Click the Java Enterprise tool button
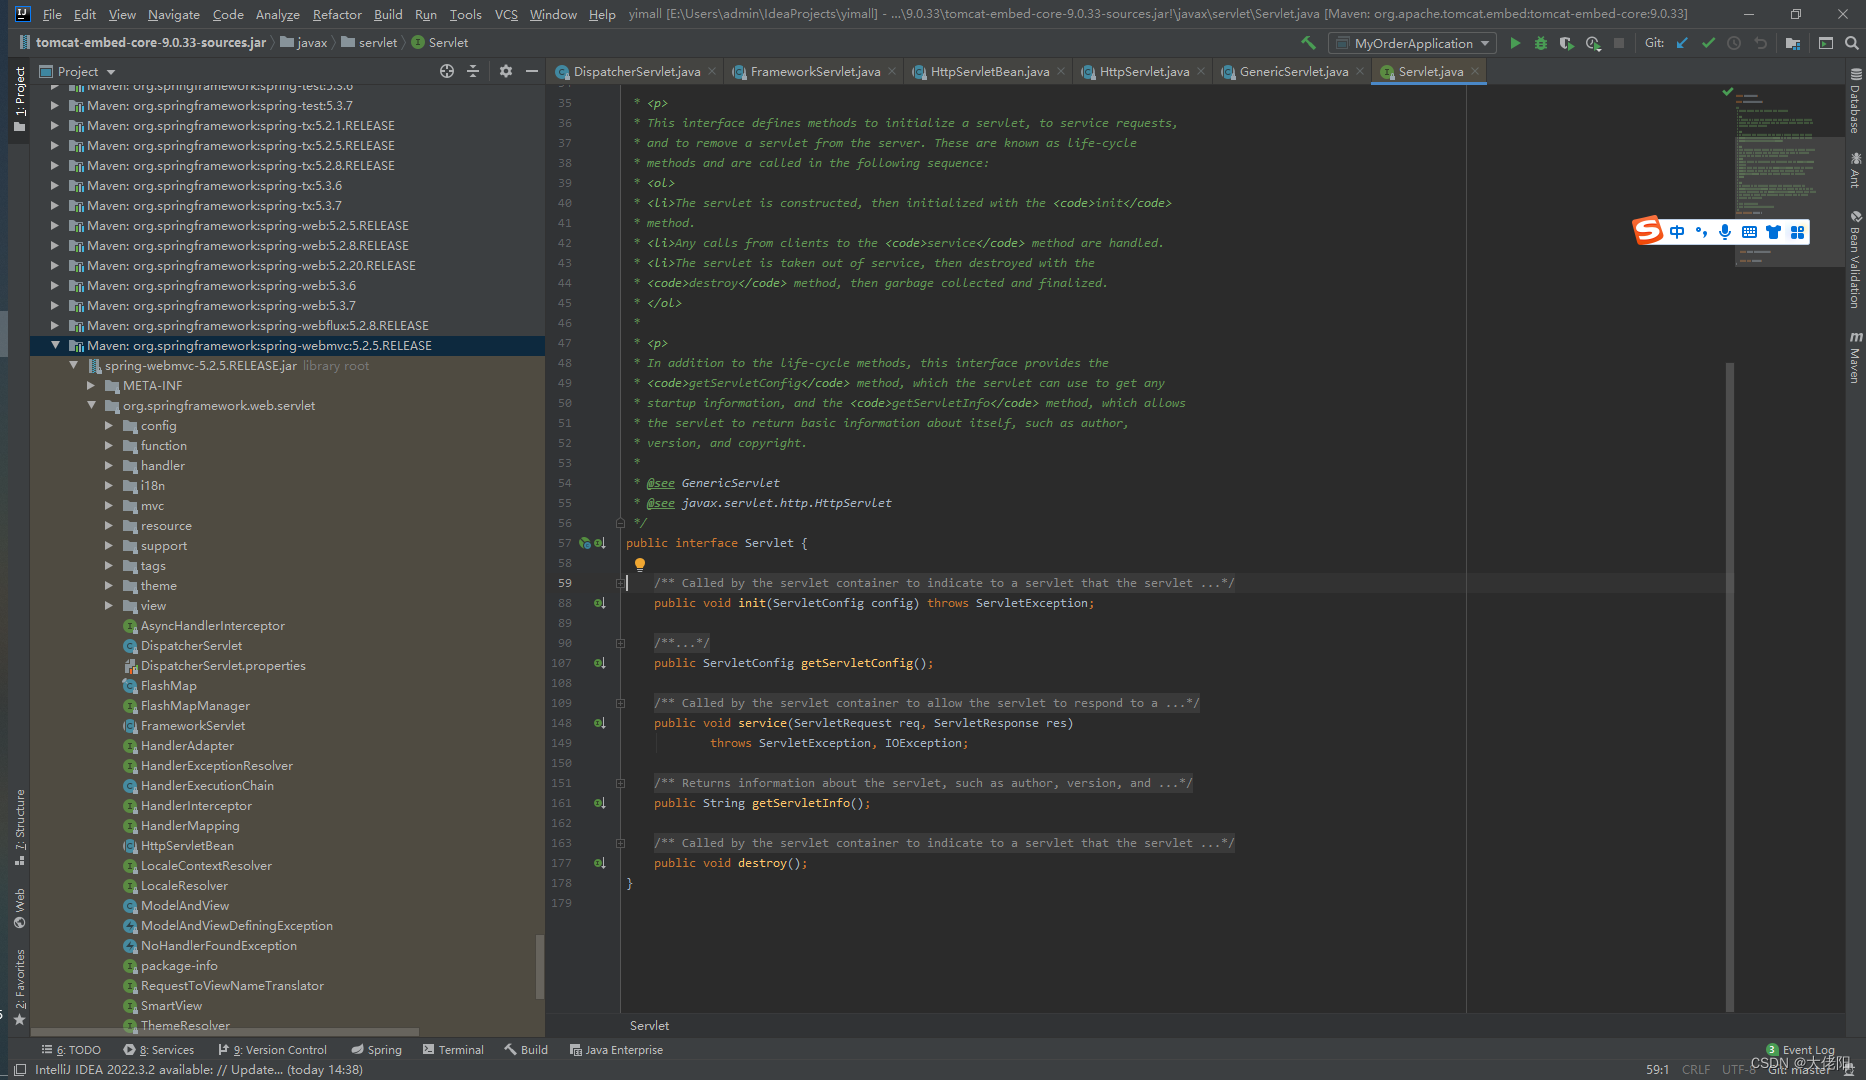Screen dimensions: 1866x1080 click(x=616, y=1050)
